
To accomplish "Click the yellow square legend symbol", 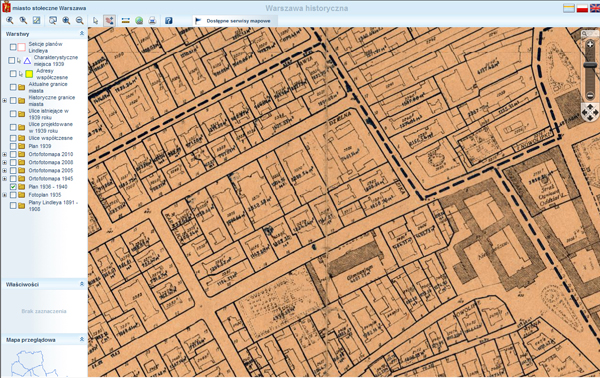I will point(29,74).
